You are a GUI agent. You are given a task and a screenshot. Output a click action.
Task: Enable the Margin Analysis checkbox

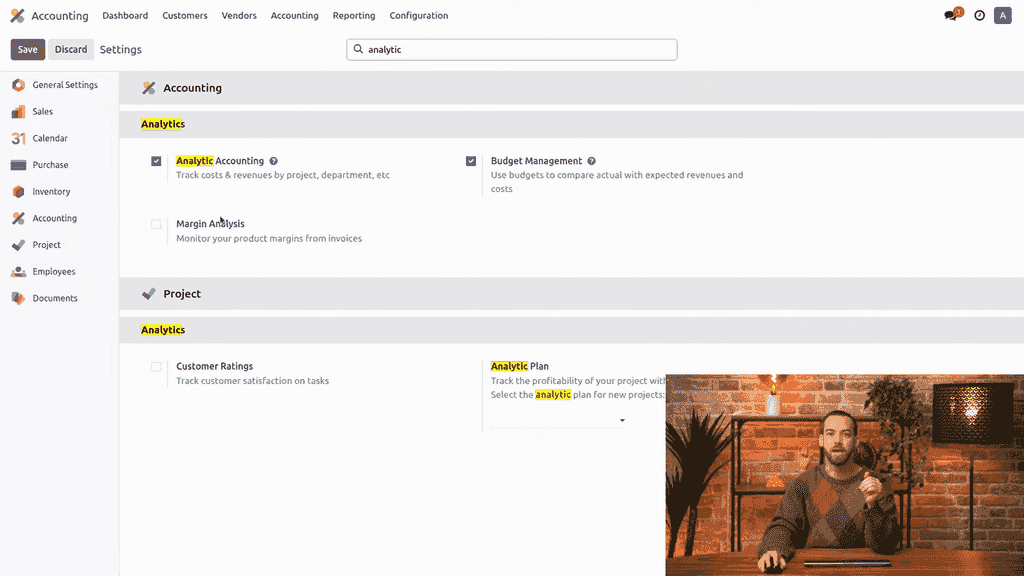click(156, 224)
